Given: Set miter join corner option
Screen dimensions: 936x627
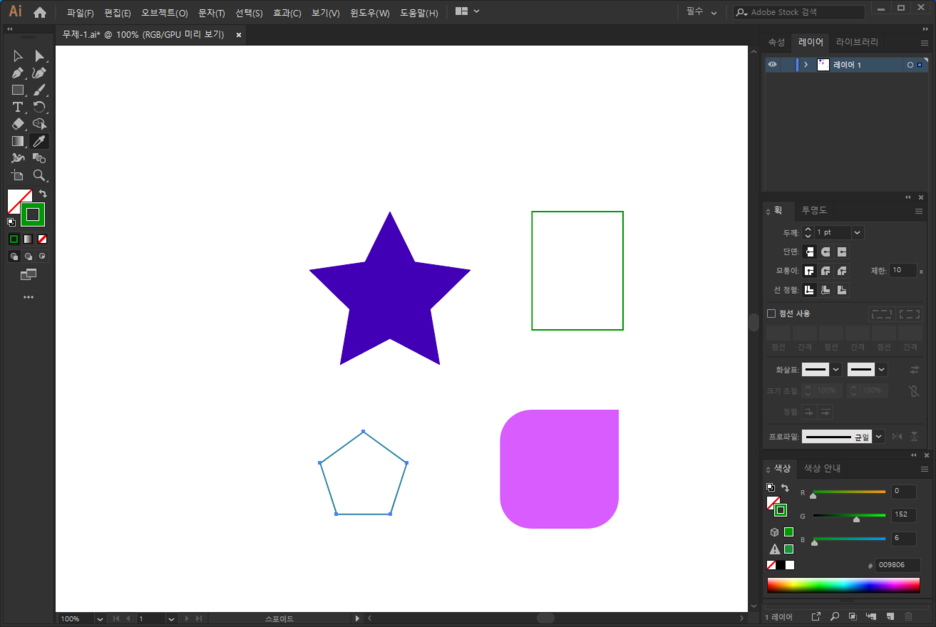Looking at the screenshot, I should click(x=809, y=271).
